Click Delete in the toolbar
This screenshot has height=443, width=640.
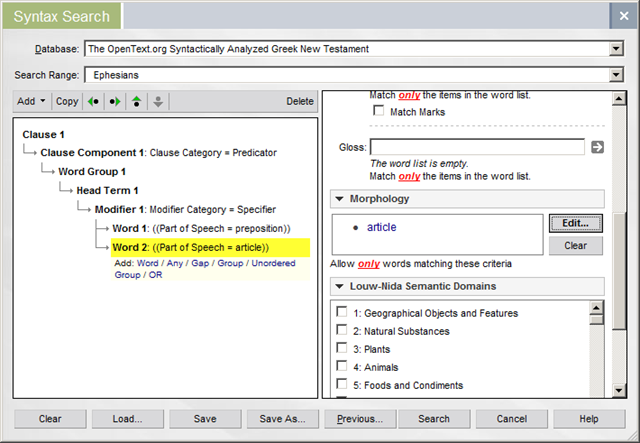[x=299, y=101]
